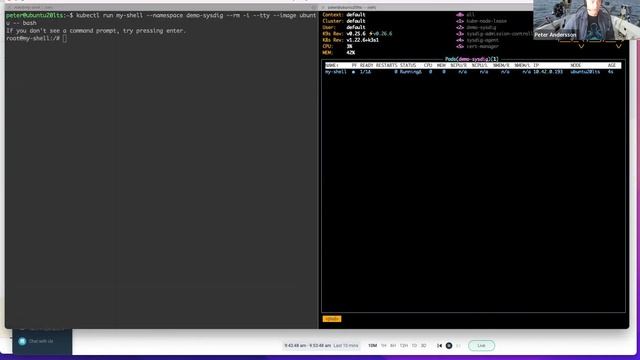Click the orange breadcrumb at k9s bottom
This screenshot has height=360, width=640.
332,319
